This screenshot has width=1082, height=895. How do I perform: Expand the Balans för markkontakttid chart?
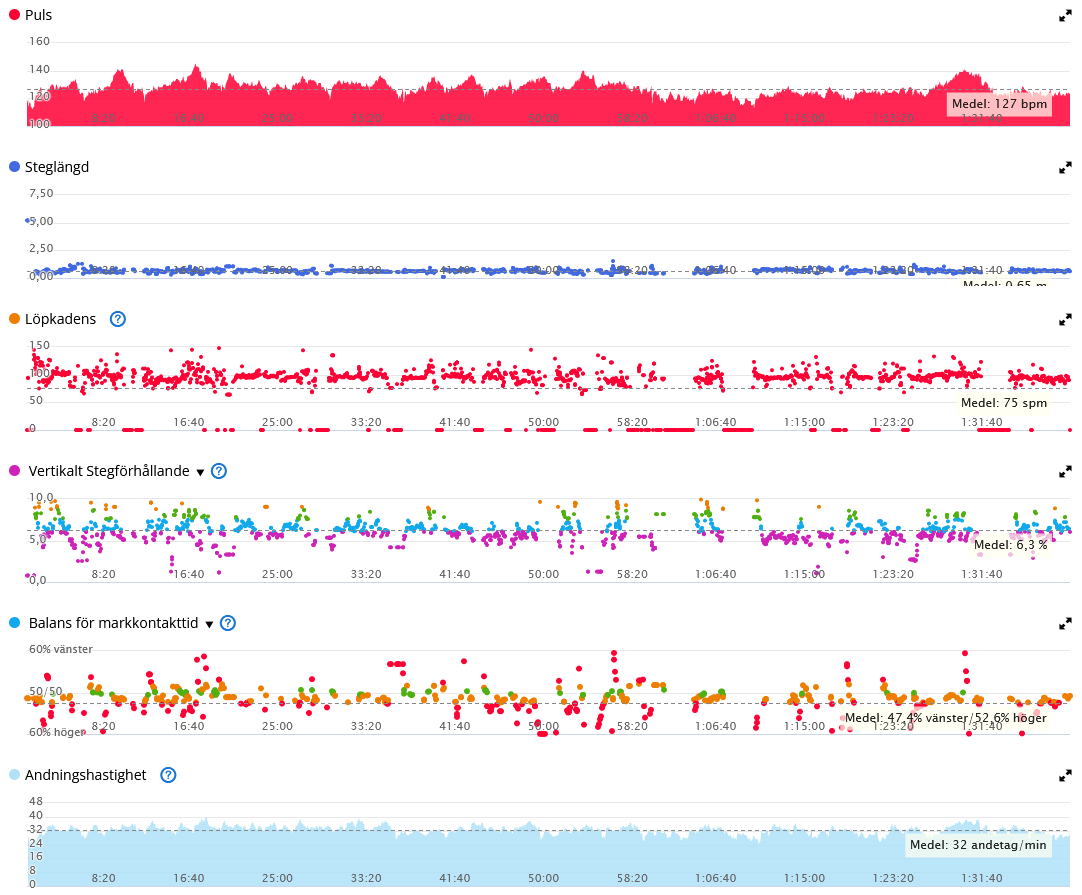(x=1065, y=623)
